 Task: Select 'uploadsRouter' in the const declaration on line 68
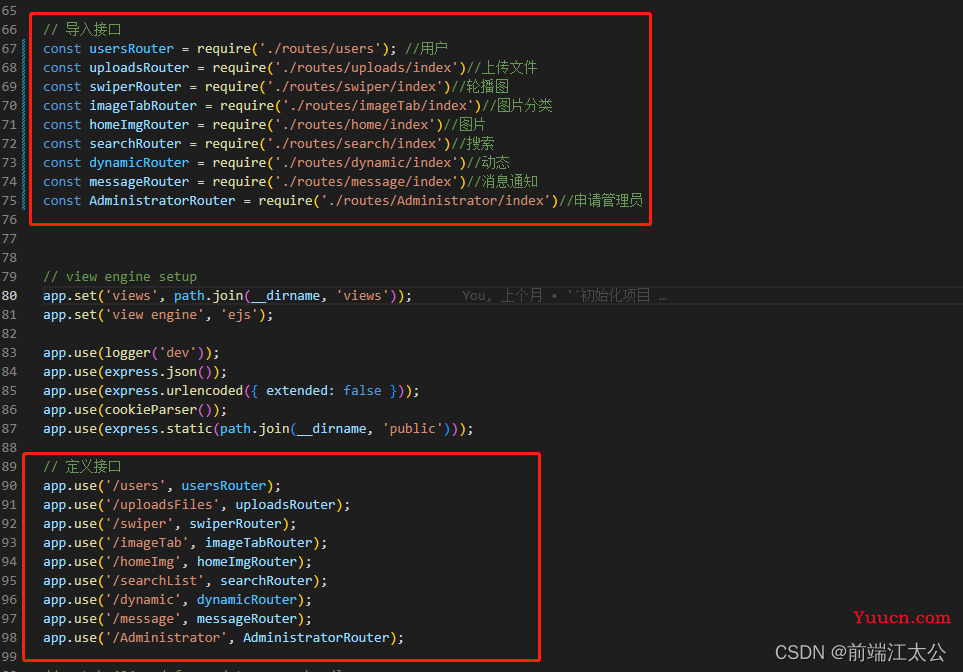click(x=139, y=68)
